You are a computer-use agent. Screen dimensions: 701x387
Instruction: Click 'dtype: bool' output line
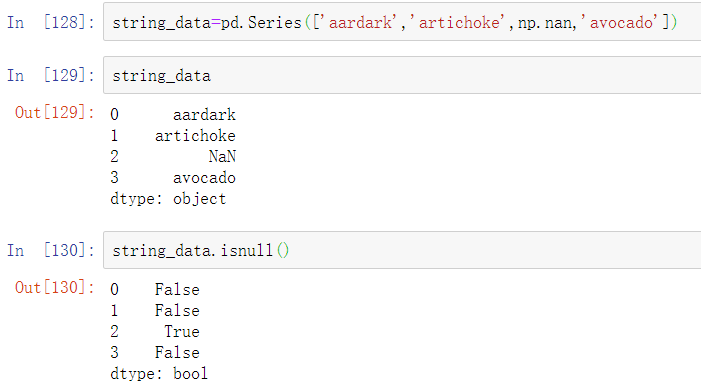pyautogui.click(x=159, y=373)
